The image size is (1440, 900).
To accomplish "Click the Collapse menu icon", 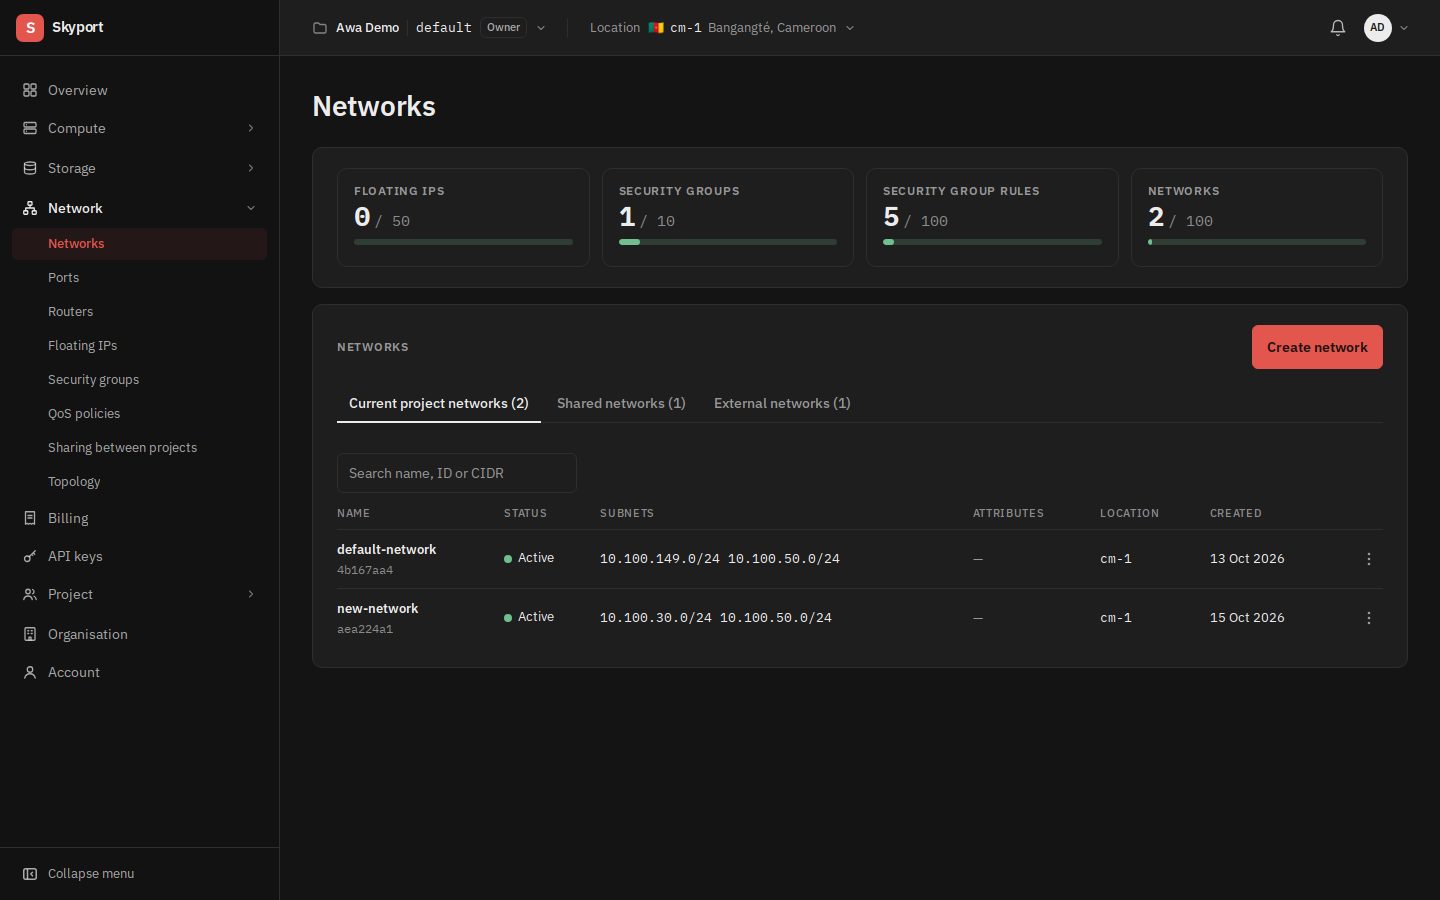I will 30,874.
